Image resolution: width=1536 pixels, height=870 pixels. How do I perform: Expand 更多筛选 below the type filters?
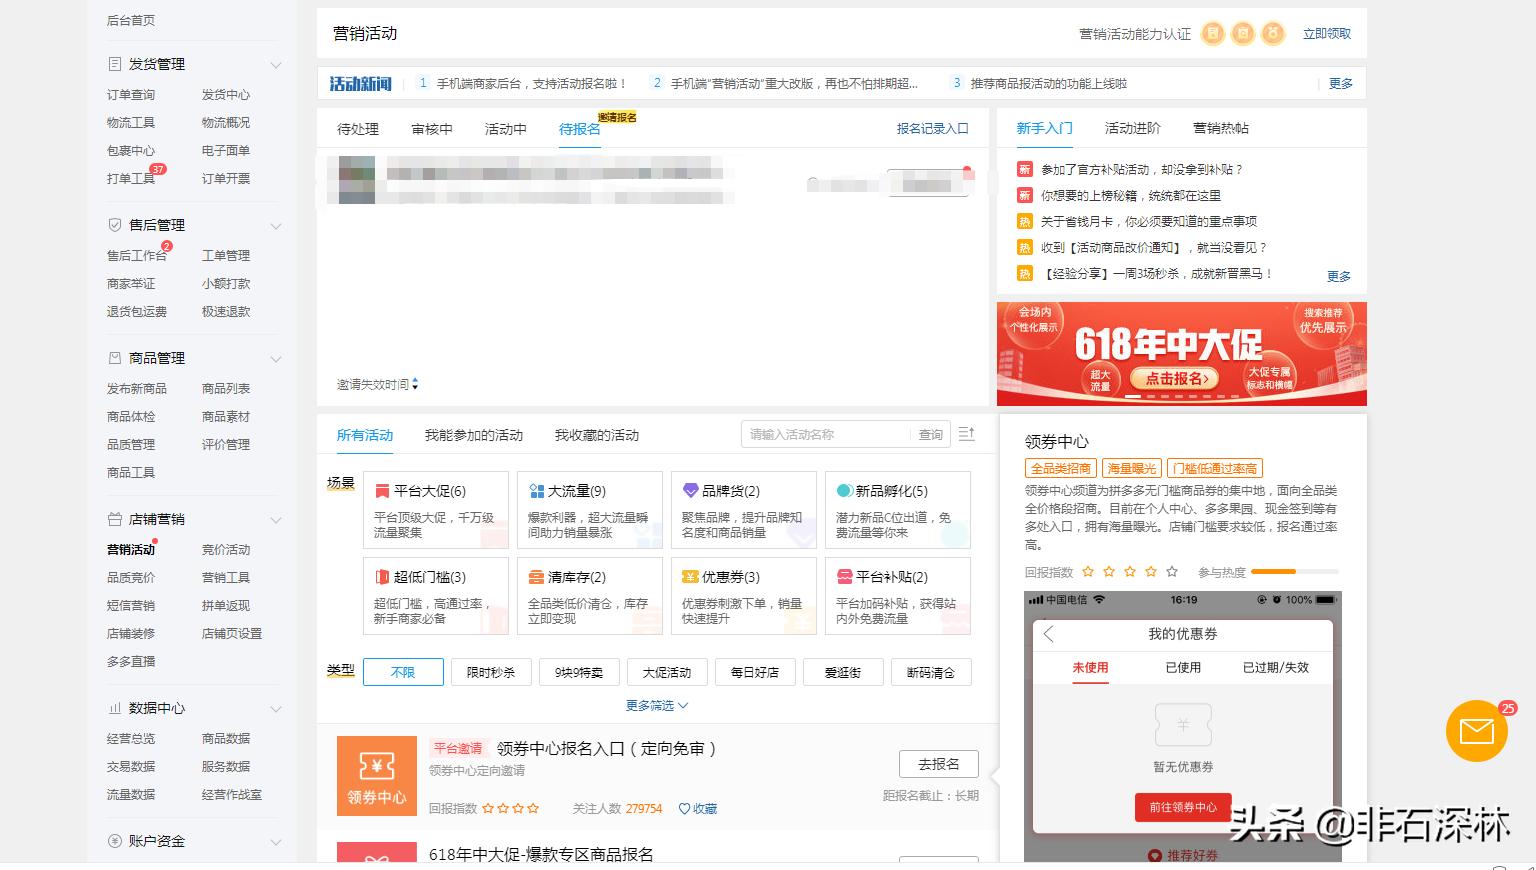coord(655,705)
